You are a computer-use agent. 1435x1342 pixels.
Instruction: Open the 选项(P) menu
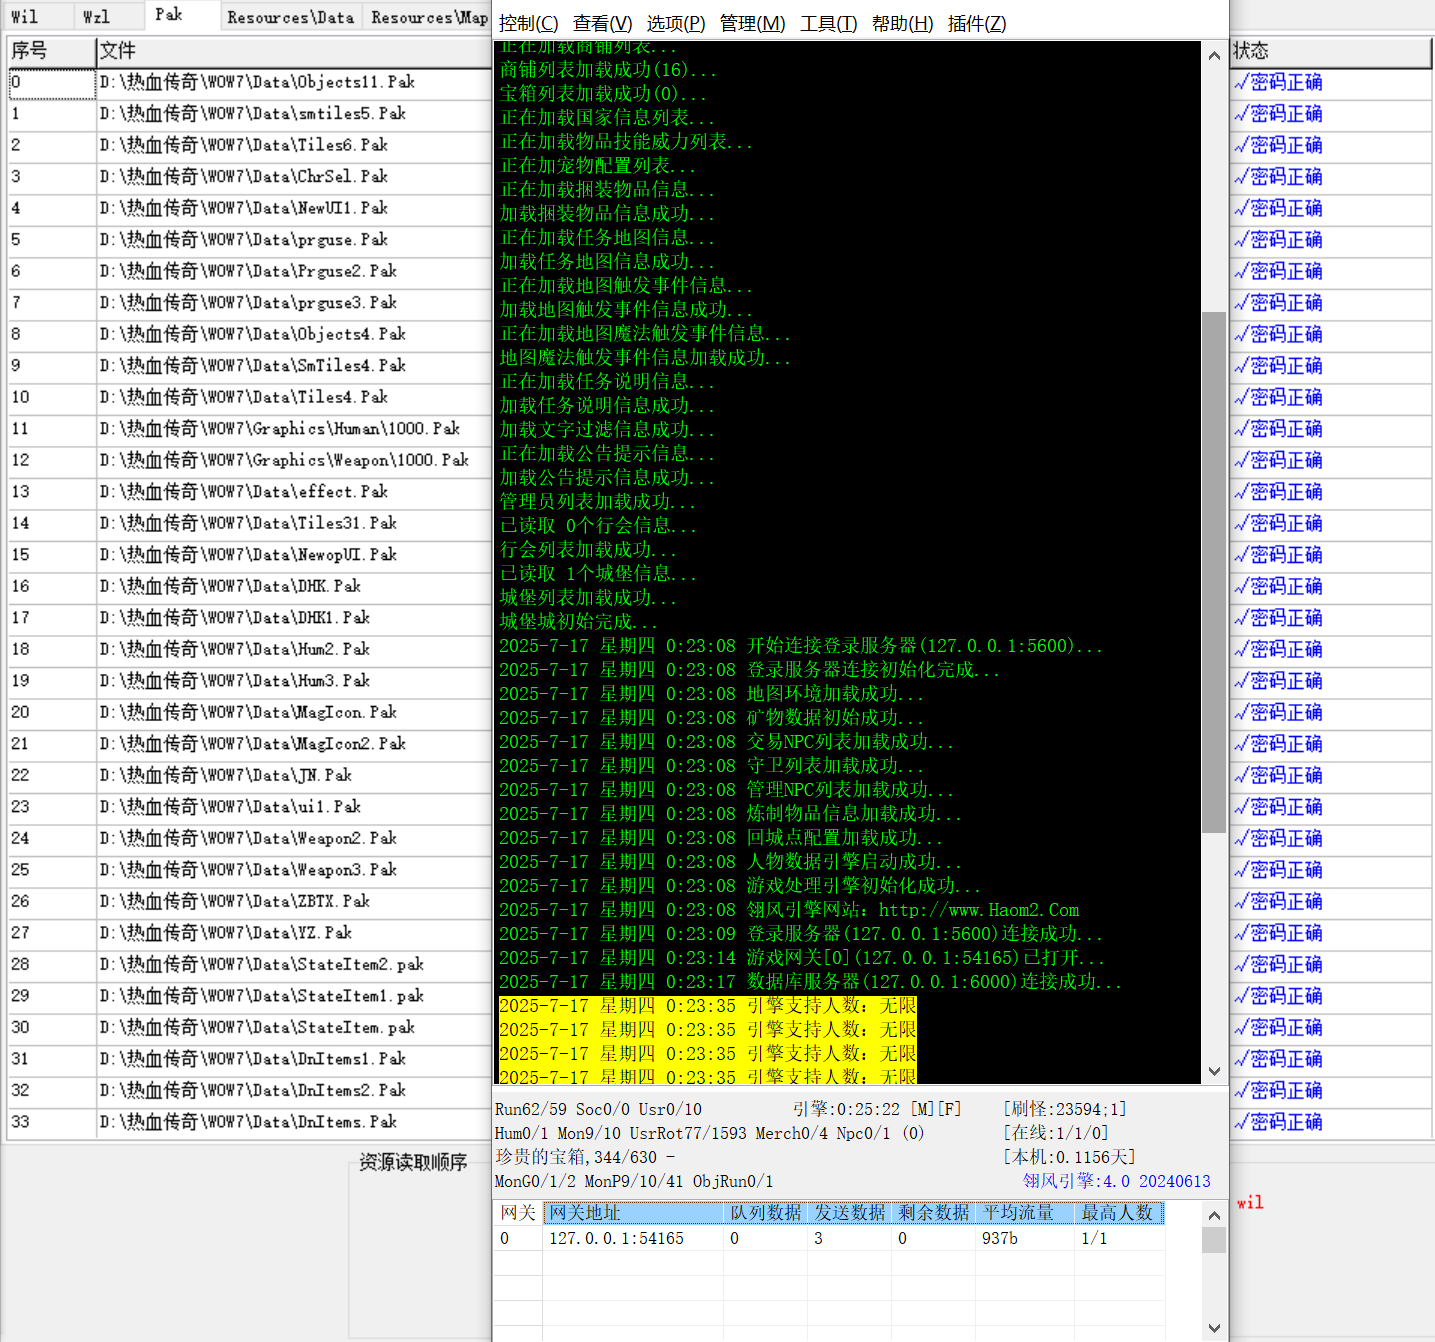tap(676, 23)
